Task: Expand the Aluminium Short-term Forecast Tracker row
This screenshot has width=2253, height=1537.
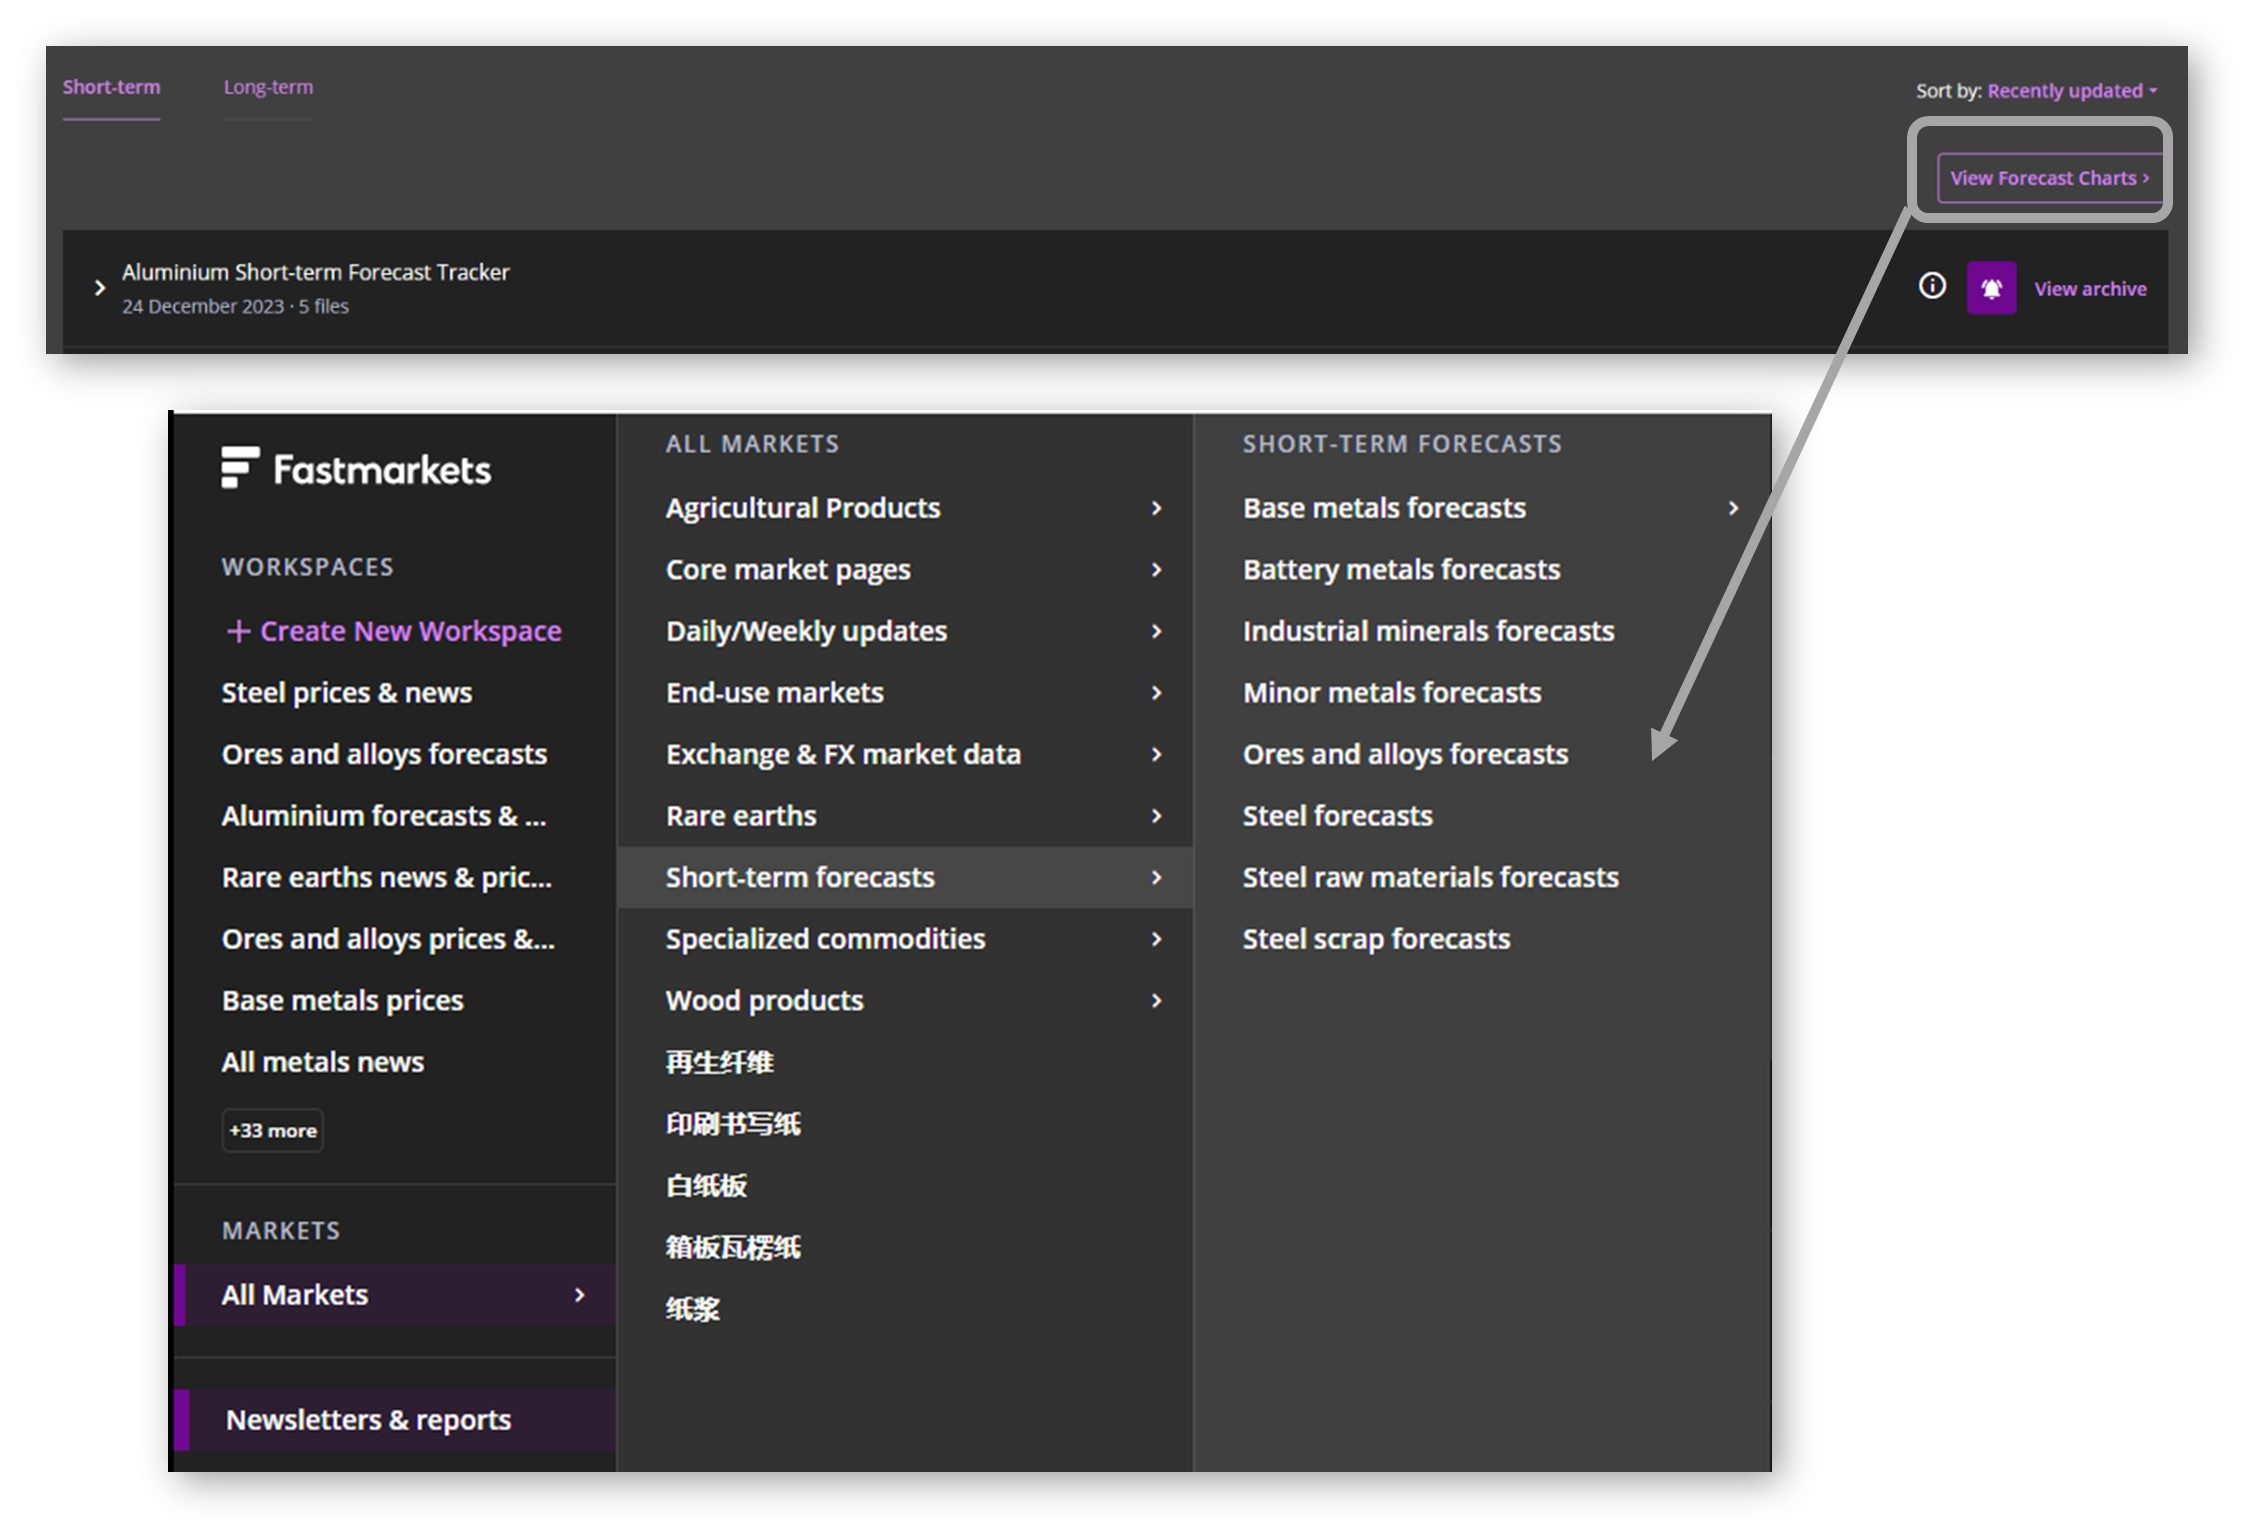Action: point(99,288)
